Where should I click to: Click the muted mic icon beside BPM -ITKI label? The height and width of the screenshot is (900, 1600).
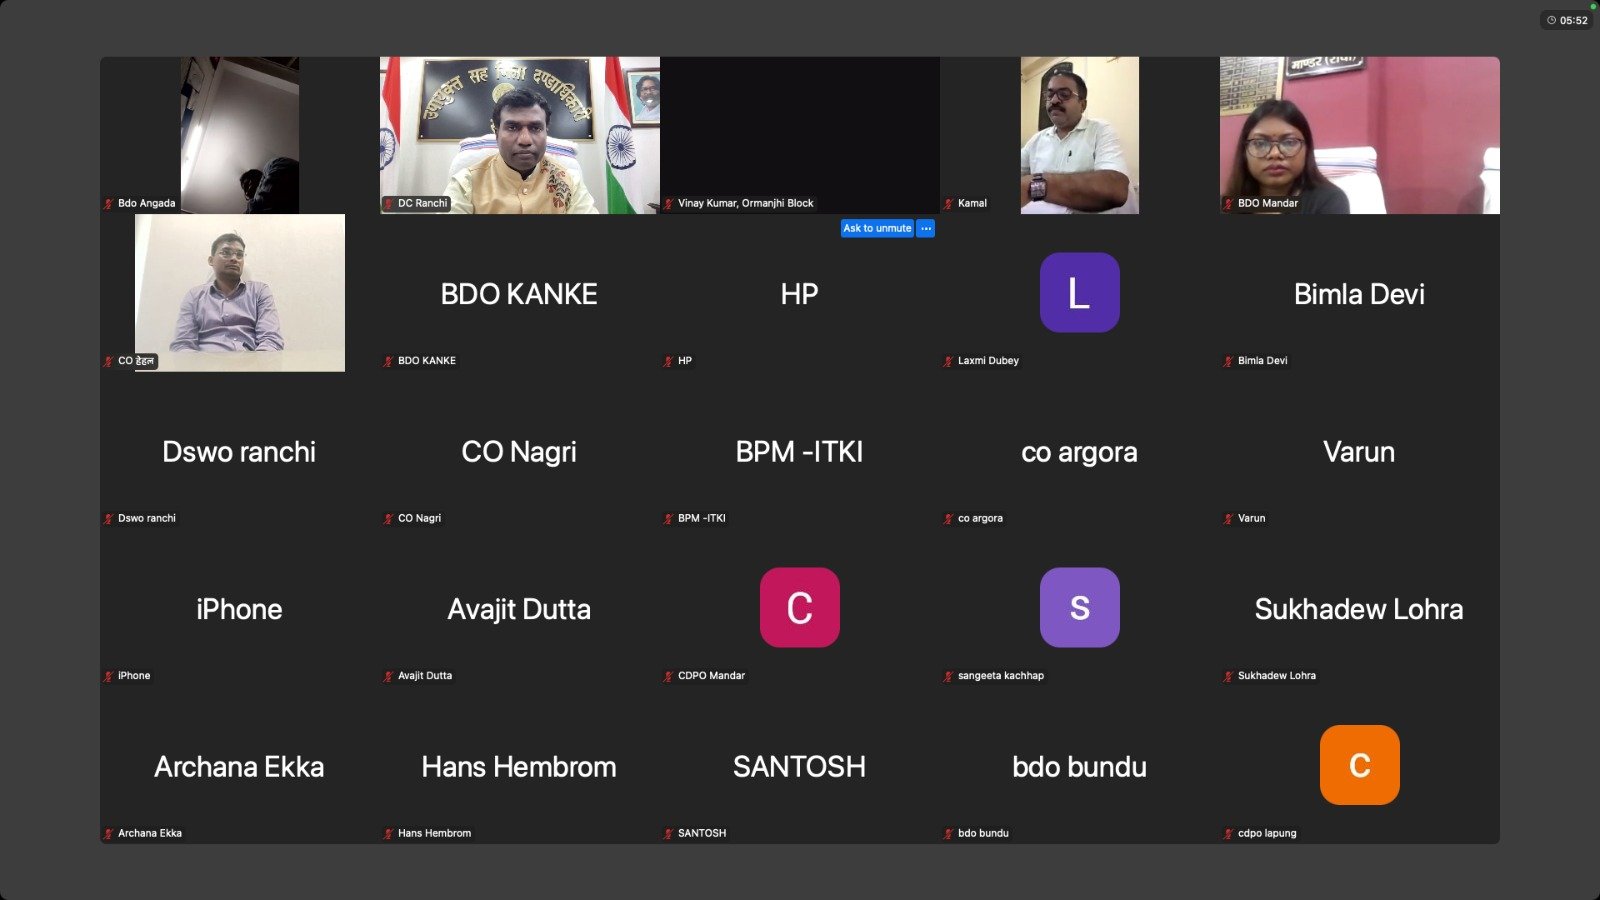tap(669, 519)
